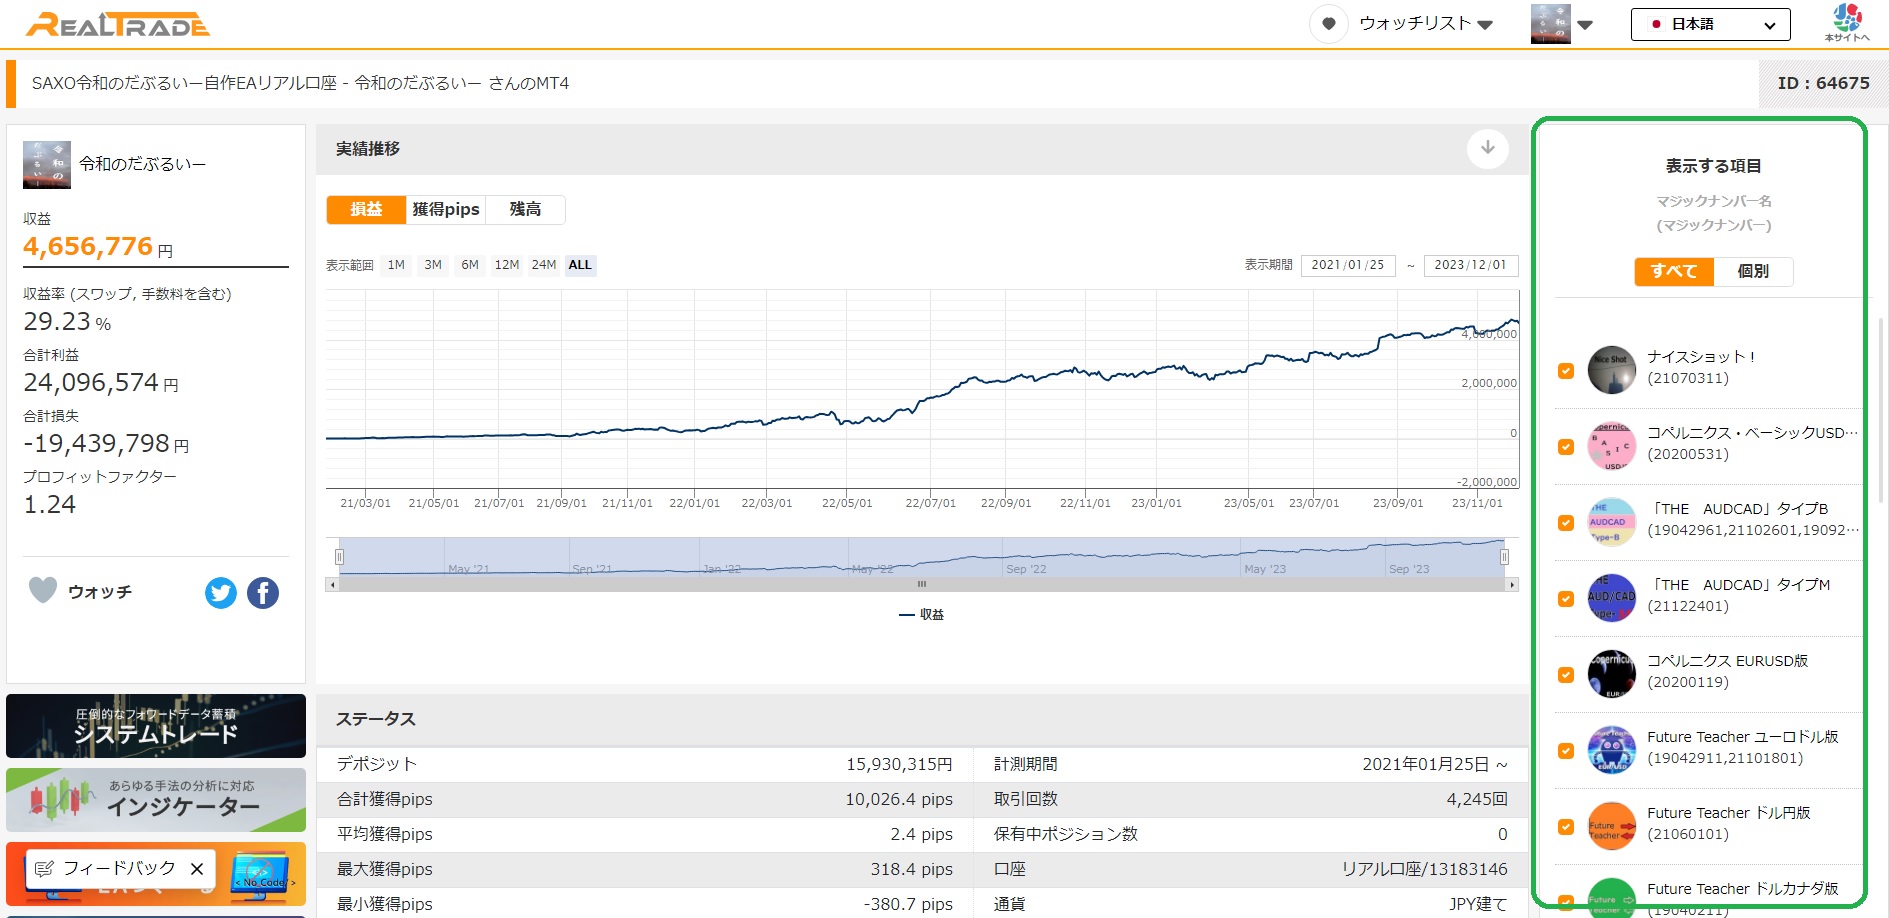The width and height of the screenshot is (1889, 918).
Task: Click the 本サイトへ icon
Action: tap(1846, 23)
